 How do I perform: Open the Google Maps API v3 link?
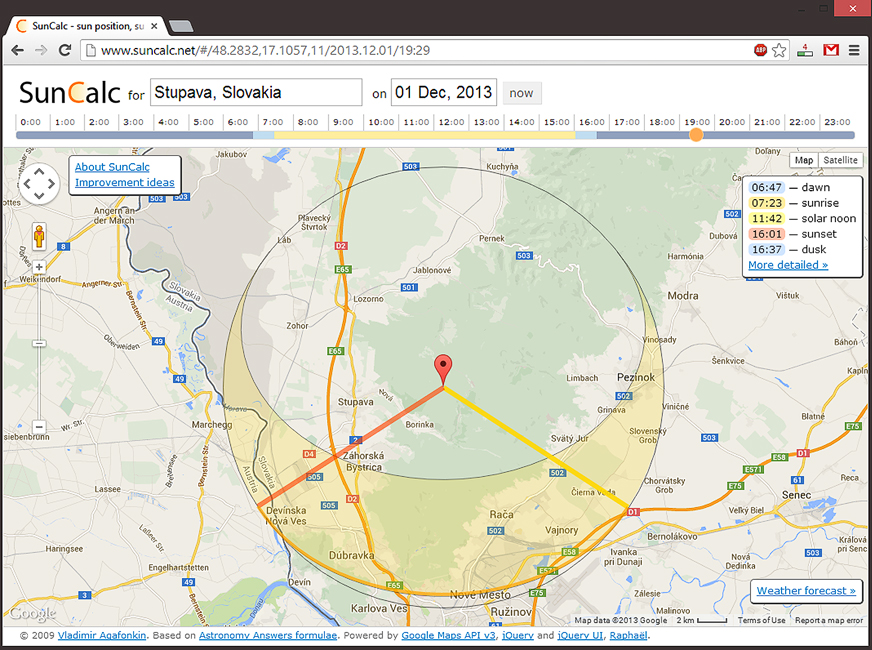tap(448, 635)
